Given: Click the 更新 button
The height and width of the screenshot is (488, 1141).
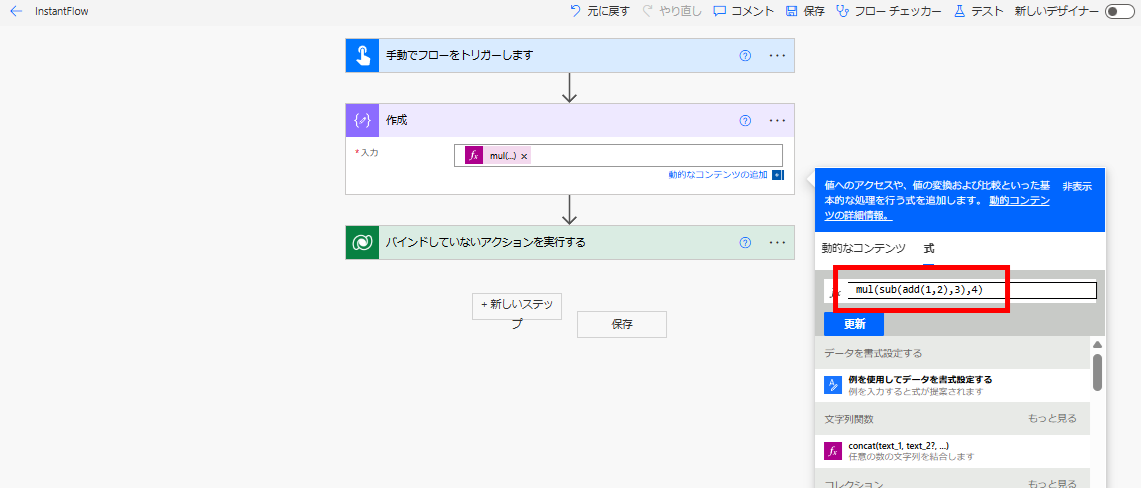Looking at the screenshot, I should coord(854,324).
